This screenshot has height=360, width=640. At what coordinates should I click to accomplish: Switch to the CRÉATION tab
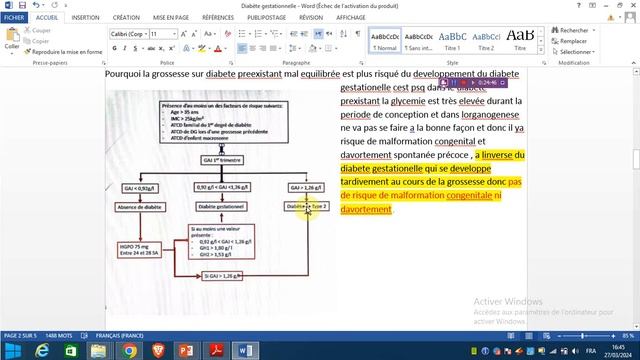click(x=126, y=18)
